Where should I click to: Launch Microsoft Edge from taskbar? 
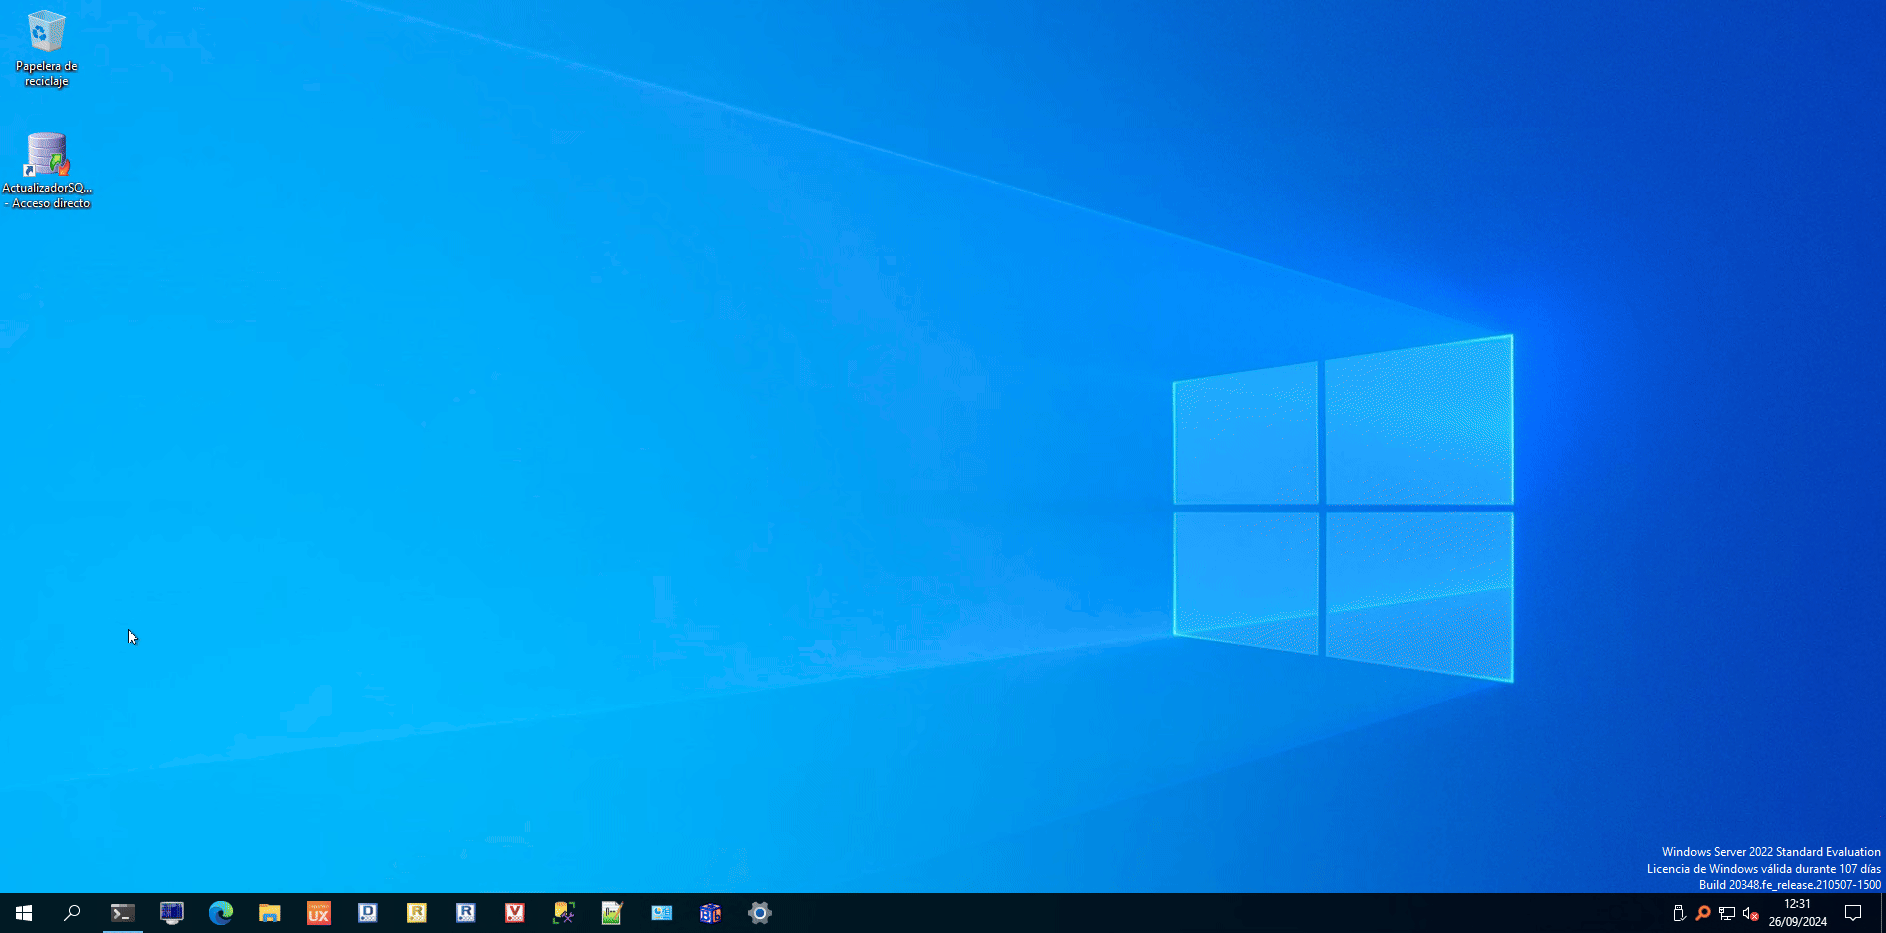point(221,913)
